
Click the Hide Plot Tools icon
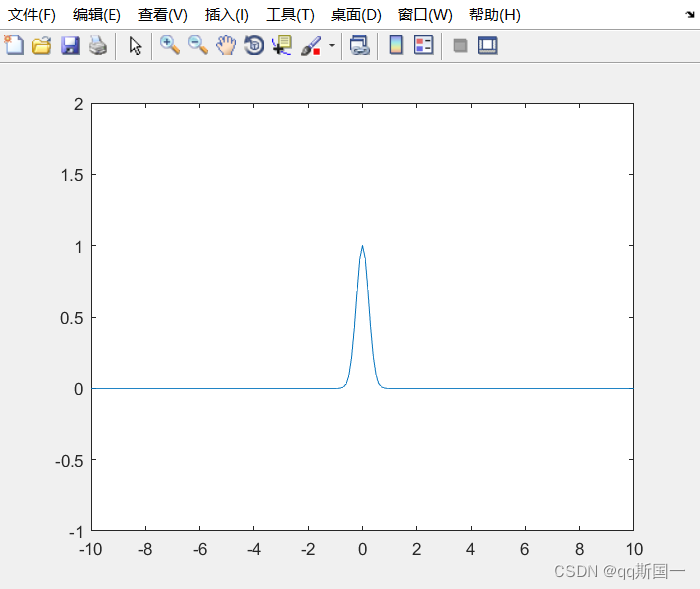click(x=460, y=46)
